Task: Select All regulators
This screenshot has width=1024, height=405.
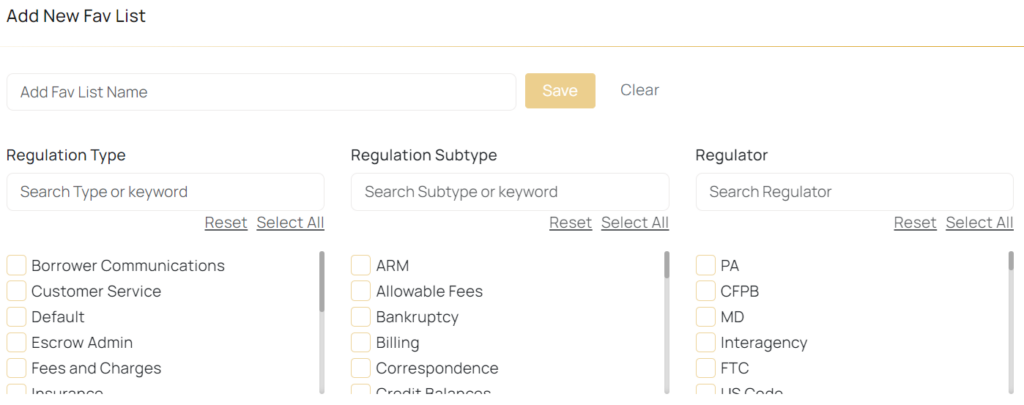Action: tap(979, 223)
